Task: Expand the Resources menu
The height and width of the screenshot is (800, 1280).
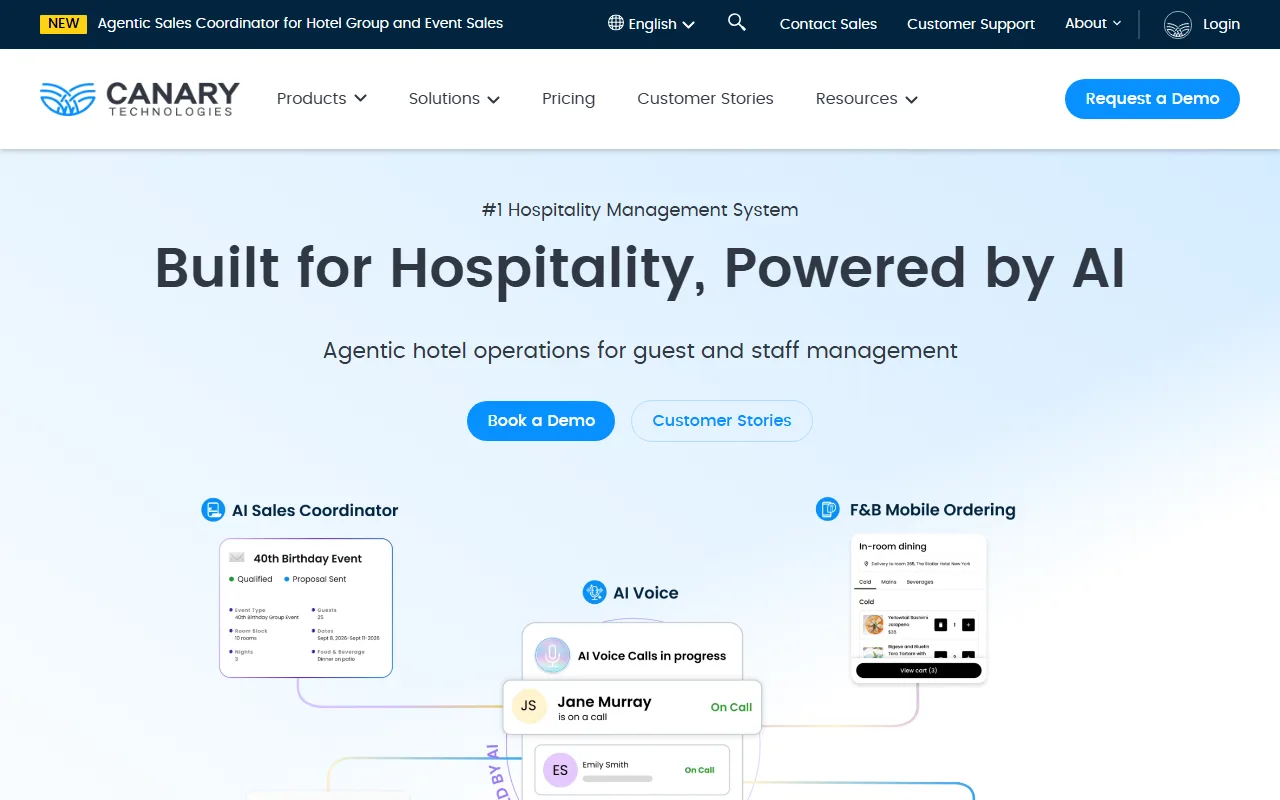Action: 866,98
